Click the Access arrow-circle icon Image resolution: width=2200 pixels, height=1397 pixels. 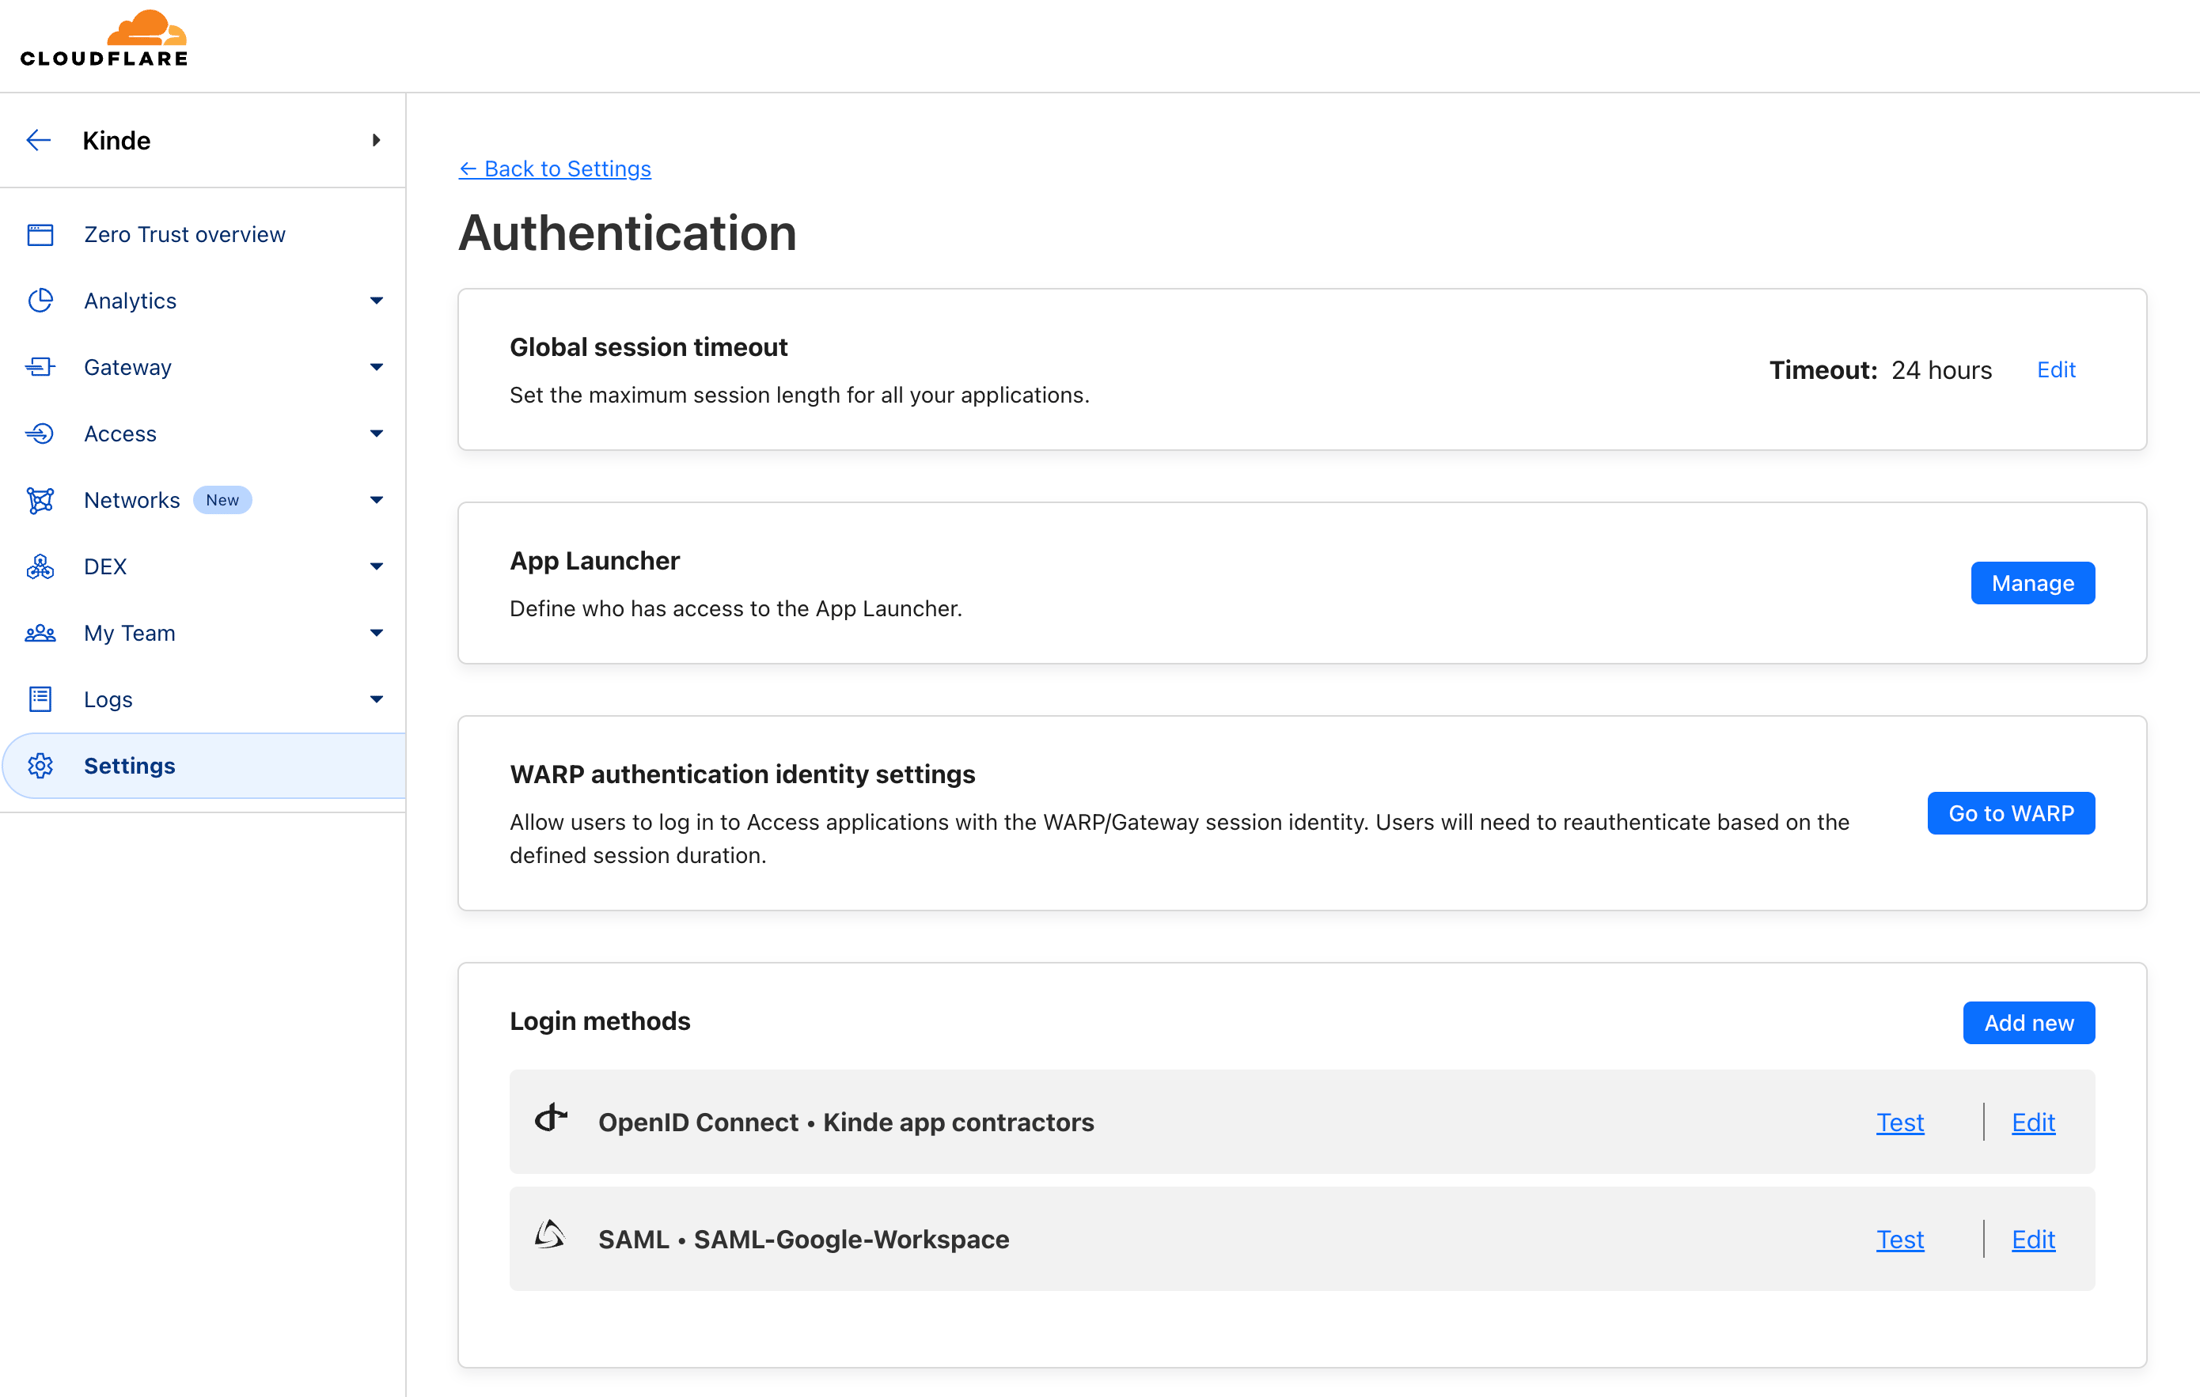[x=40, y=433]
